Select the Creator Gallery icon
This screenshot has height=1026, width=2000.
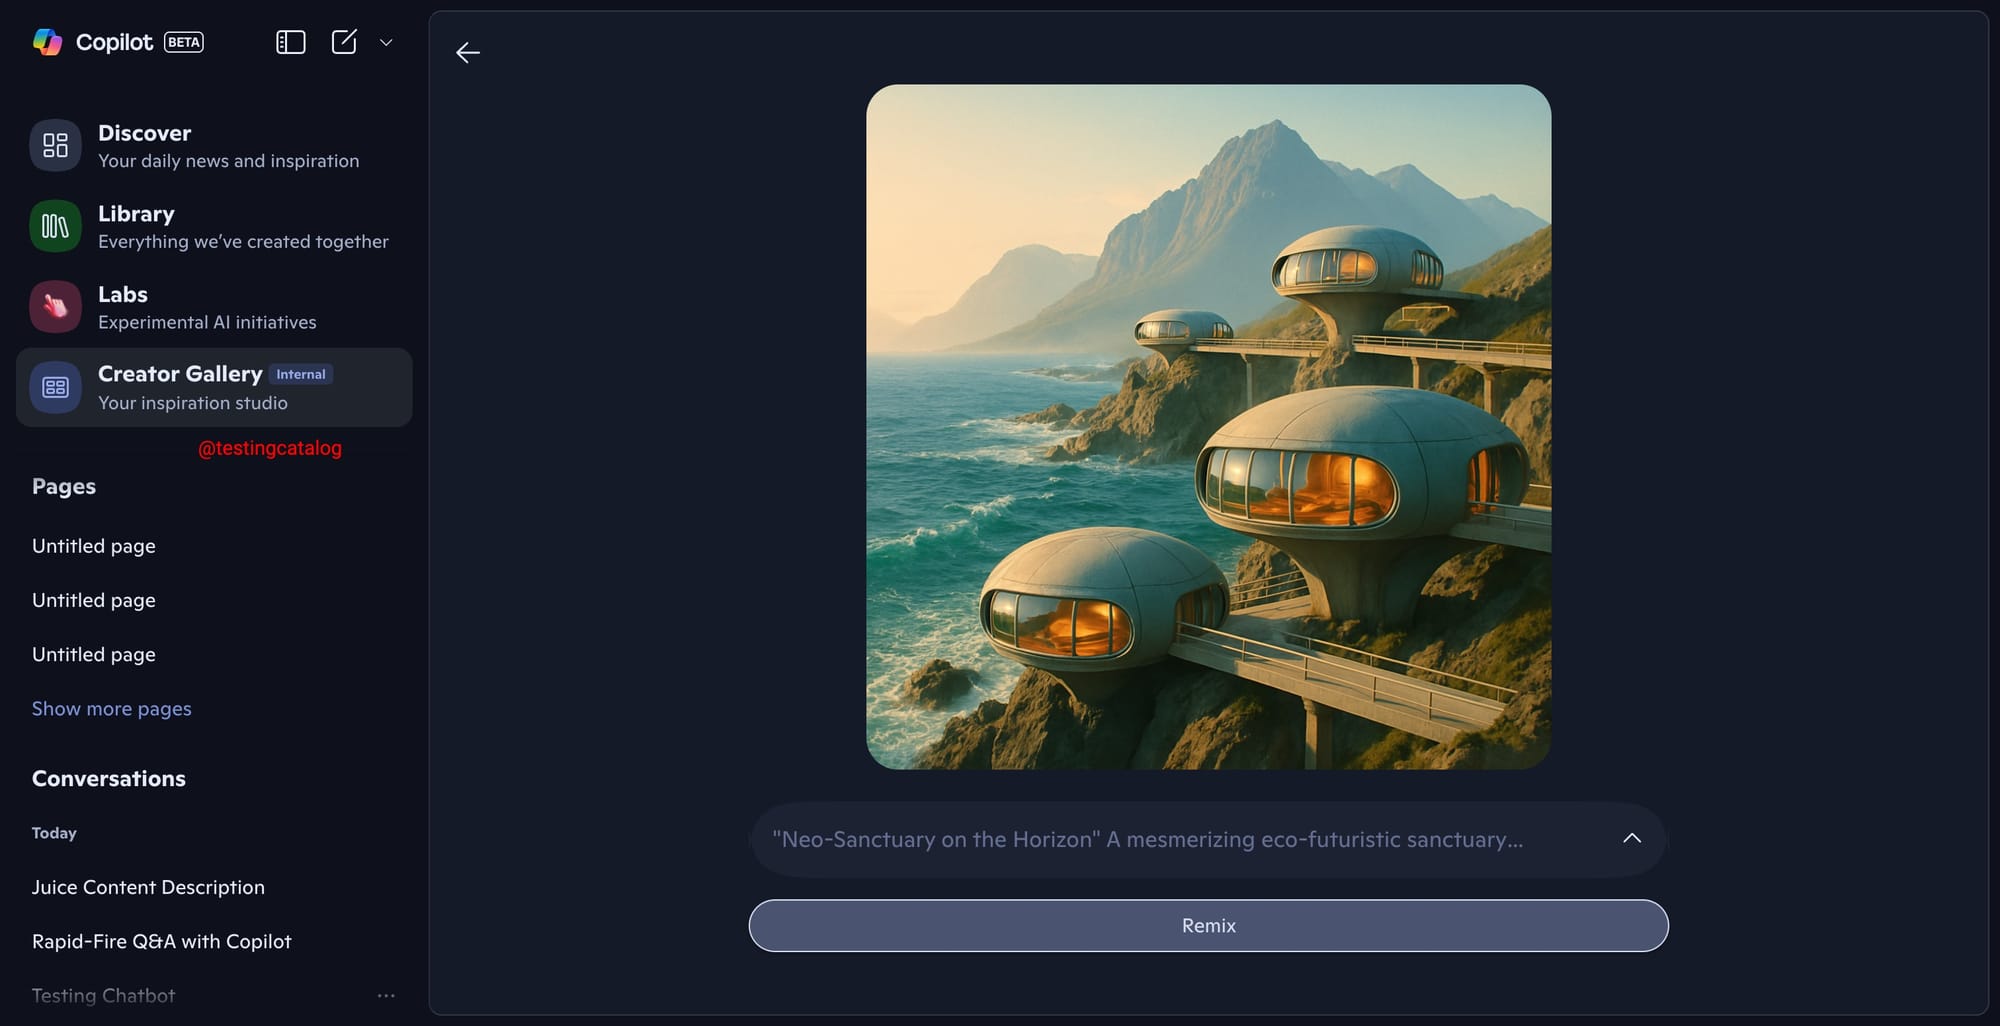point(55,387)
